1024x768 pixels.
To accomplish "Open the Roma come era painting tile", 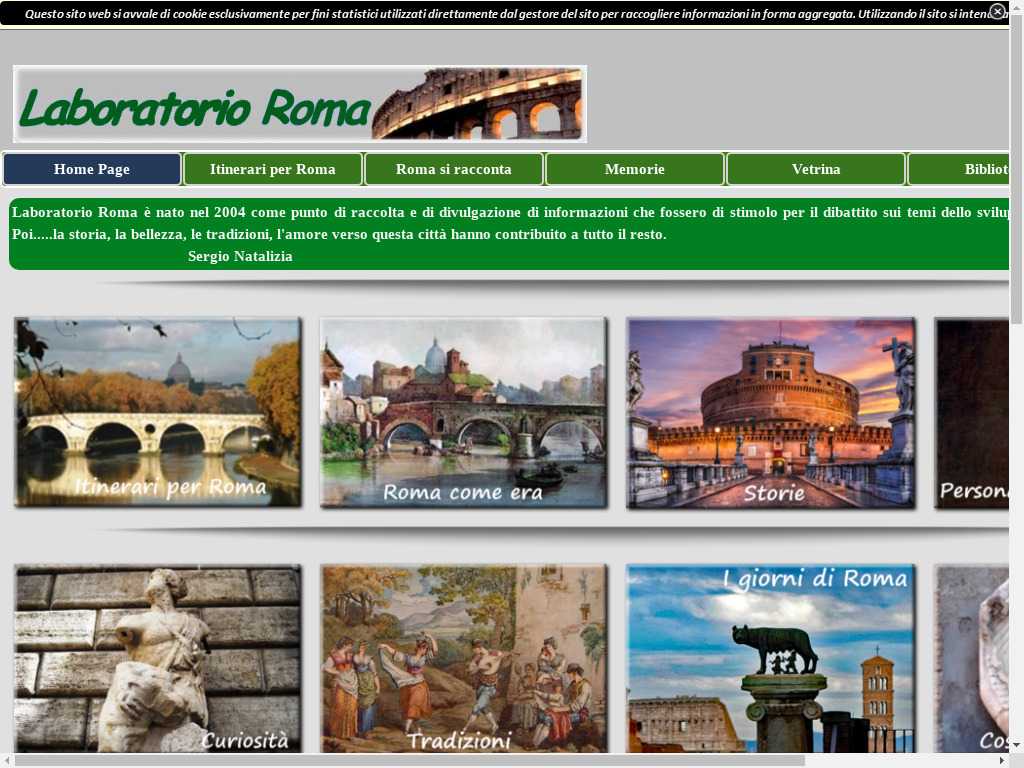I will [x=464, y=413].
